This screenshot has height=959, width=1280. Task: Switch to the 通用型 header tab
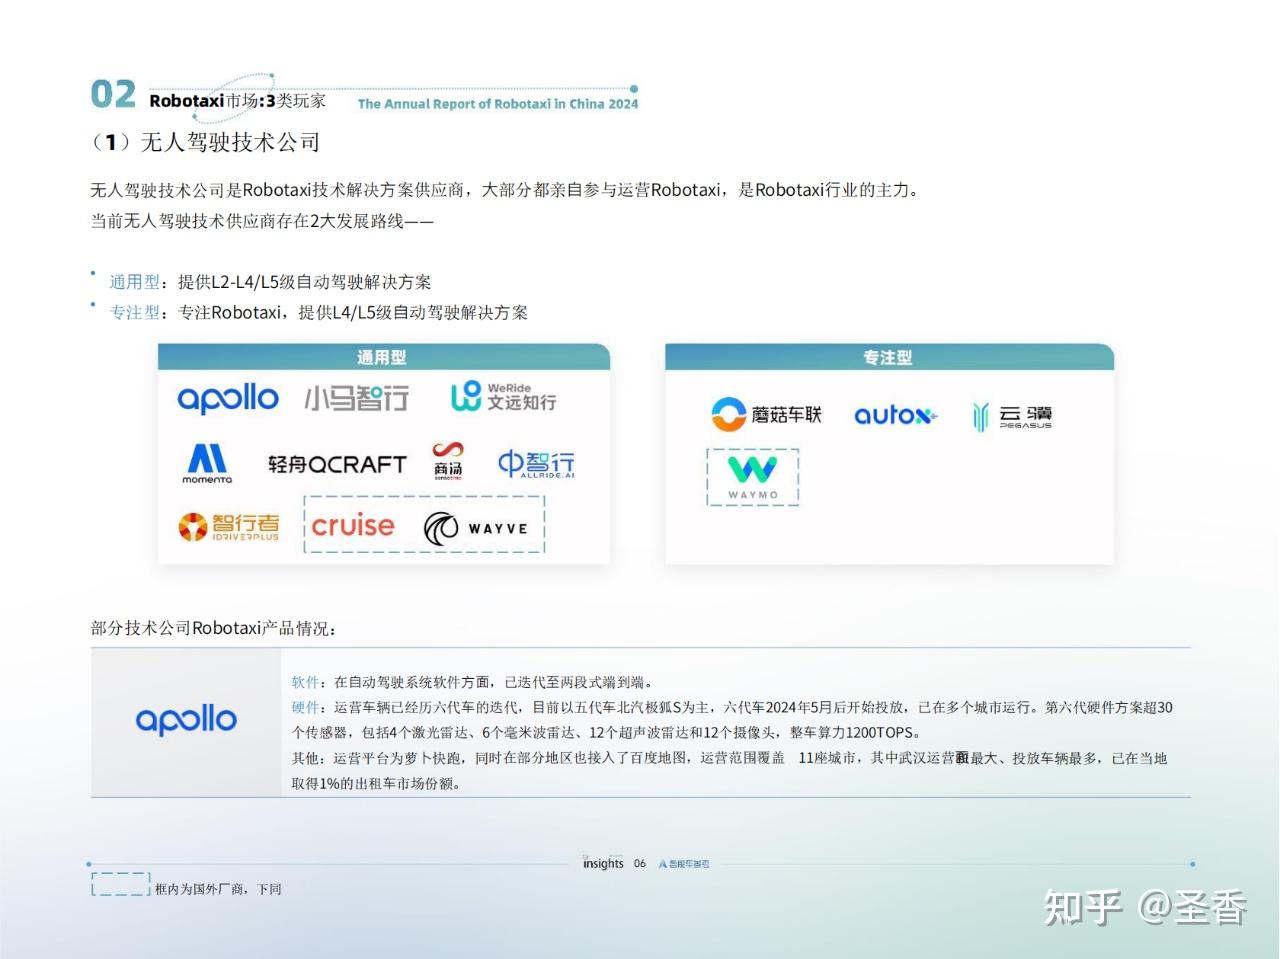[x=383, y=357]
